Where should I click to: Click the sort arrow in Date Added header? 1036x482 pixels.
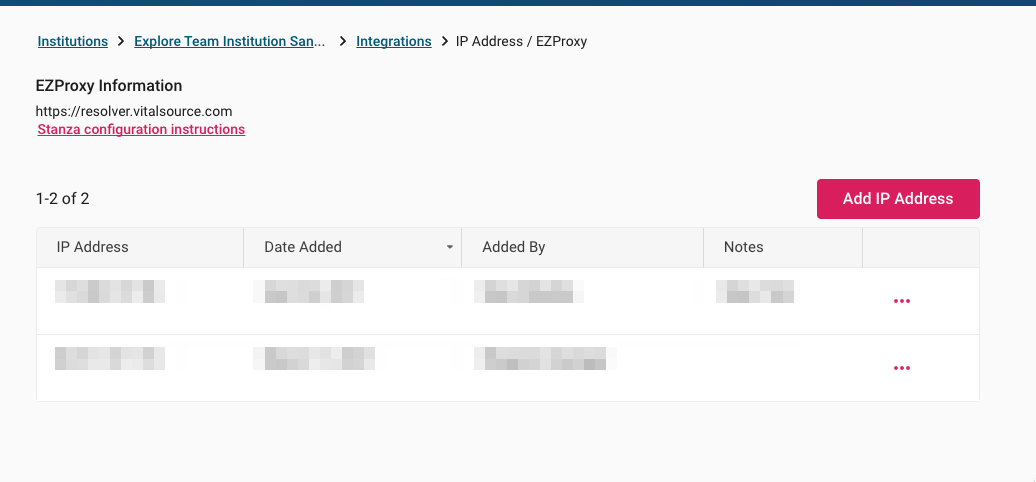(450, 248)
